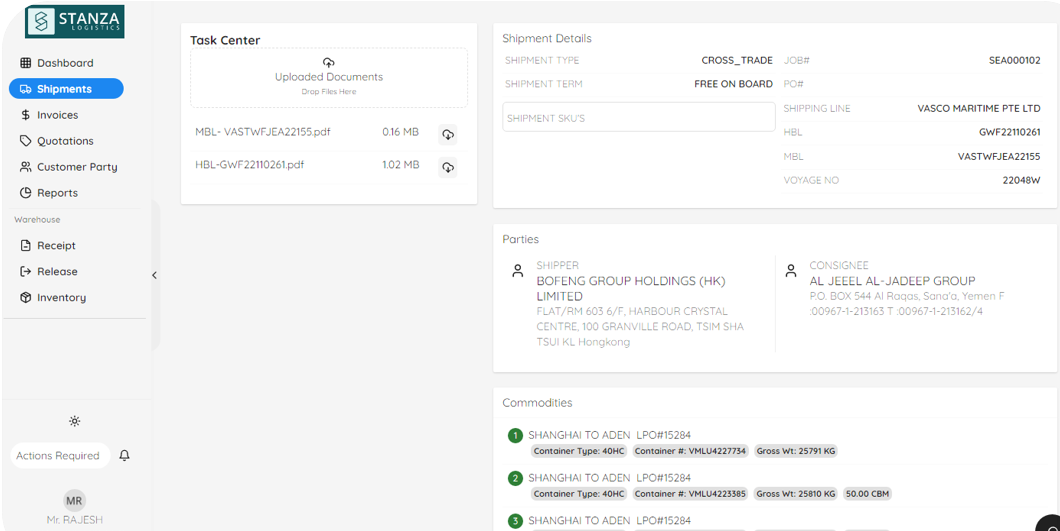
Task: Click the 0.16 MB file size
Action: tap(401, 132)
